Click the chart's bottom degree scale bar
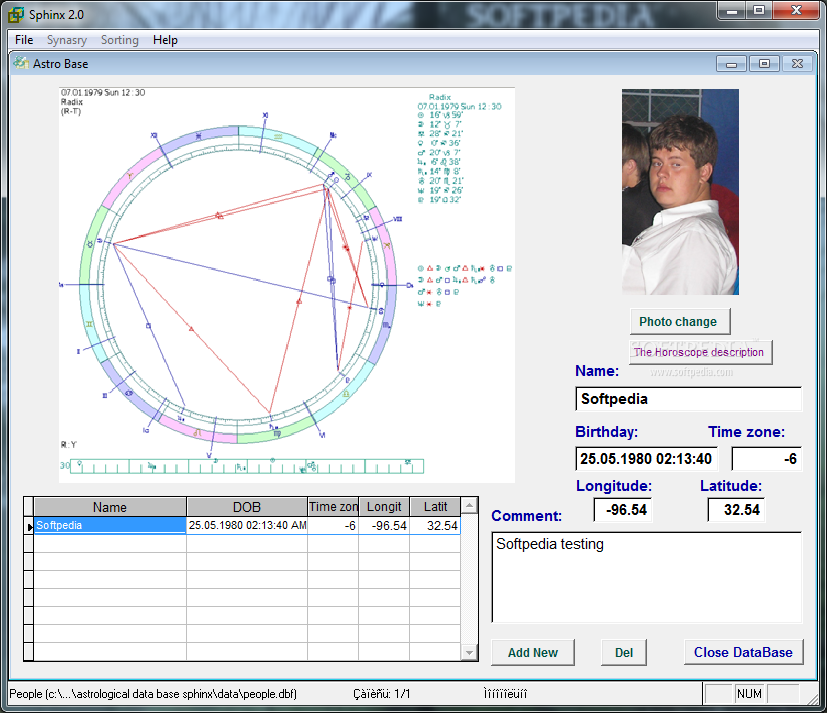The image size is (827, 713). 247,466
